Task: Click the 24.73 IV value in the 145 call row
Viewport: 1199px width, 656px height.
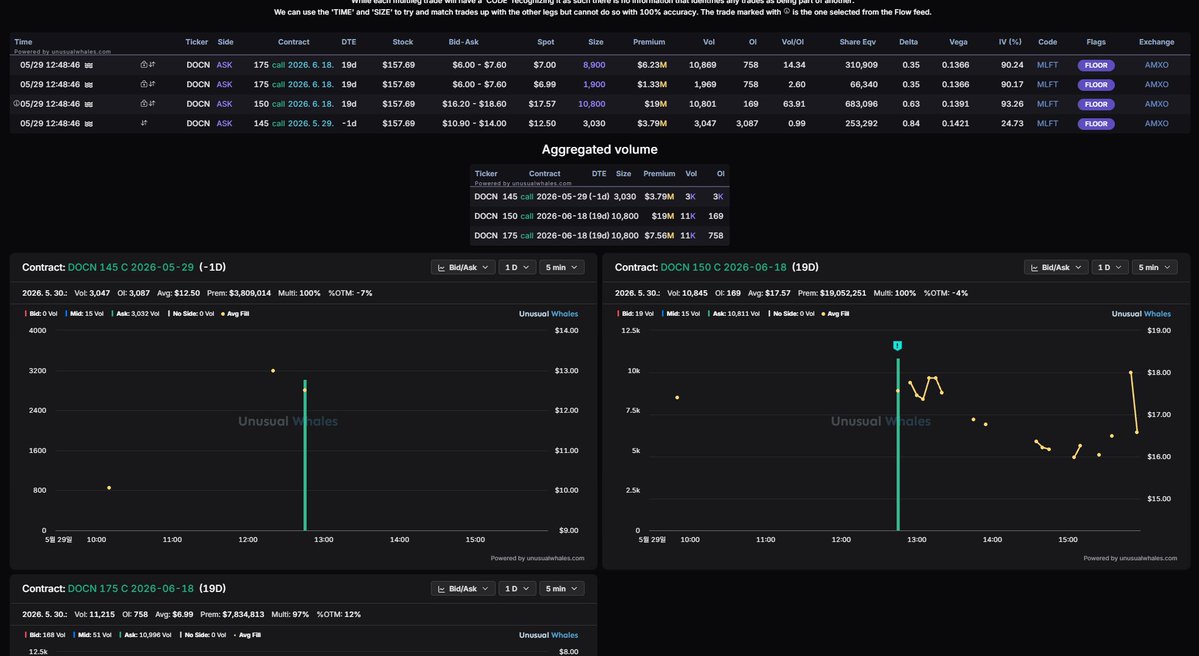Action: (1012, 123)
